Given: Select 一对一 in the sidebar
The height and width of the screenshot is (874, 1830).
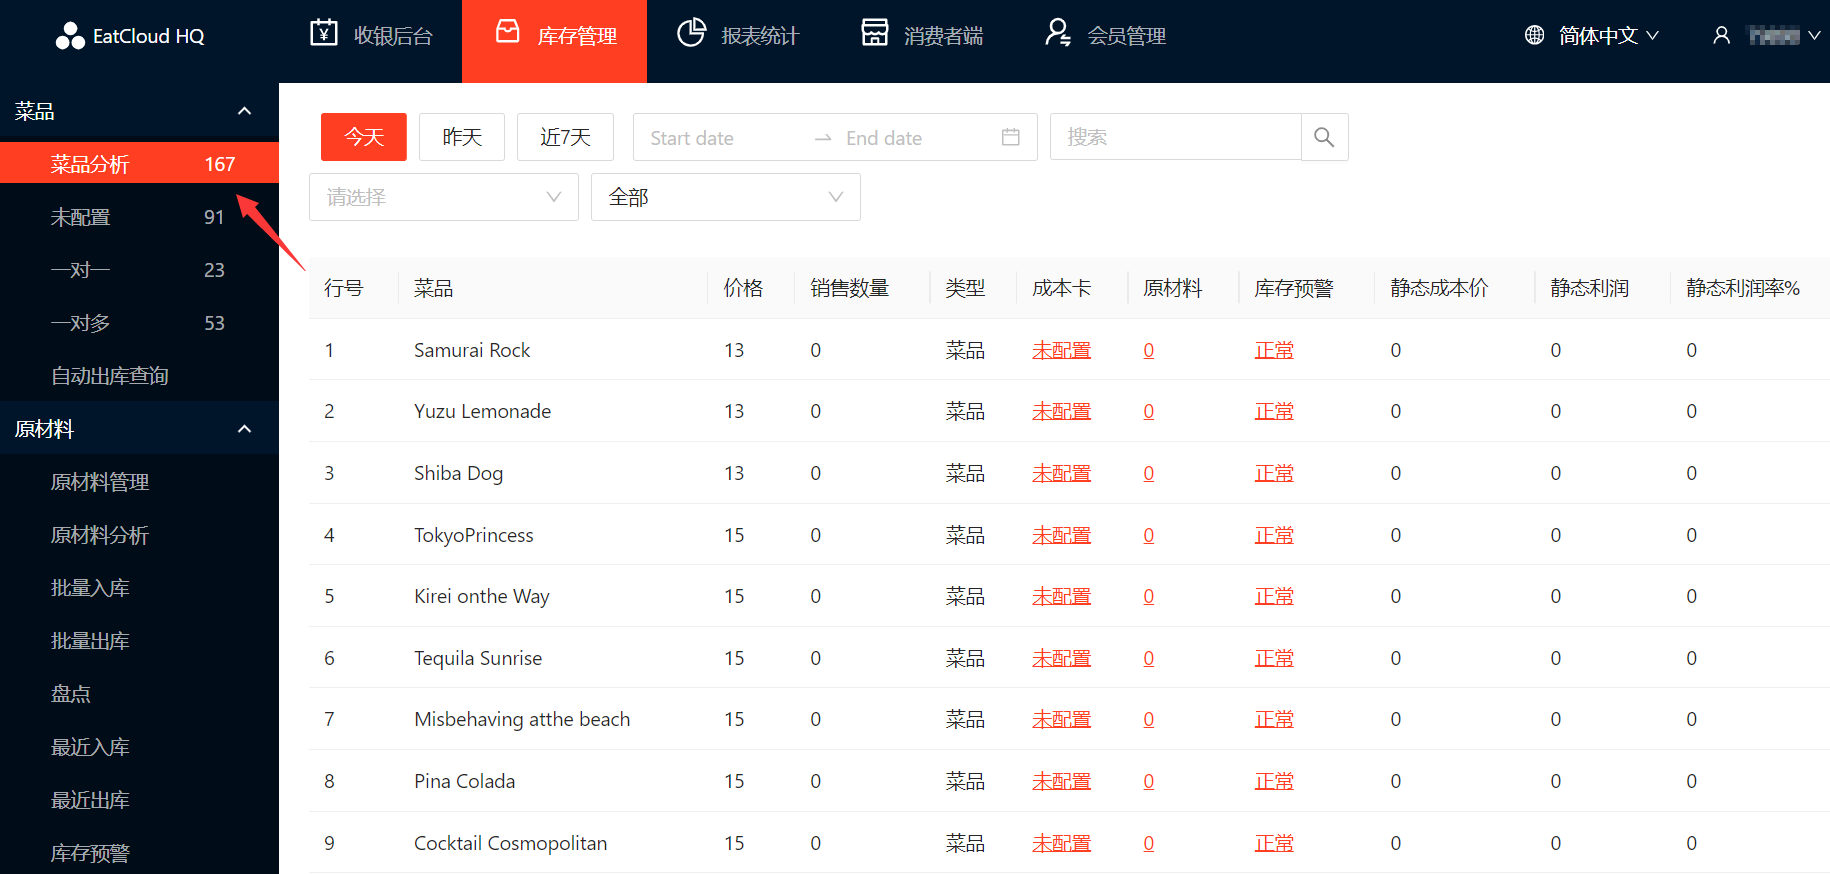Looking at the screenshot, I should point(139,270).
